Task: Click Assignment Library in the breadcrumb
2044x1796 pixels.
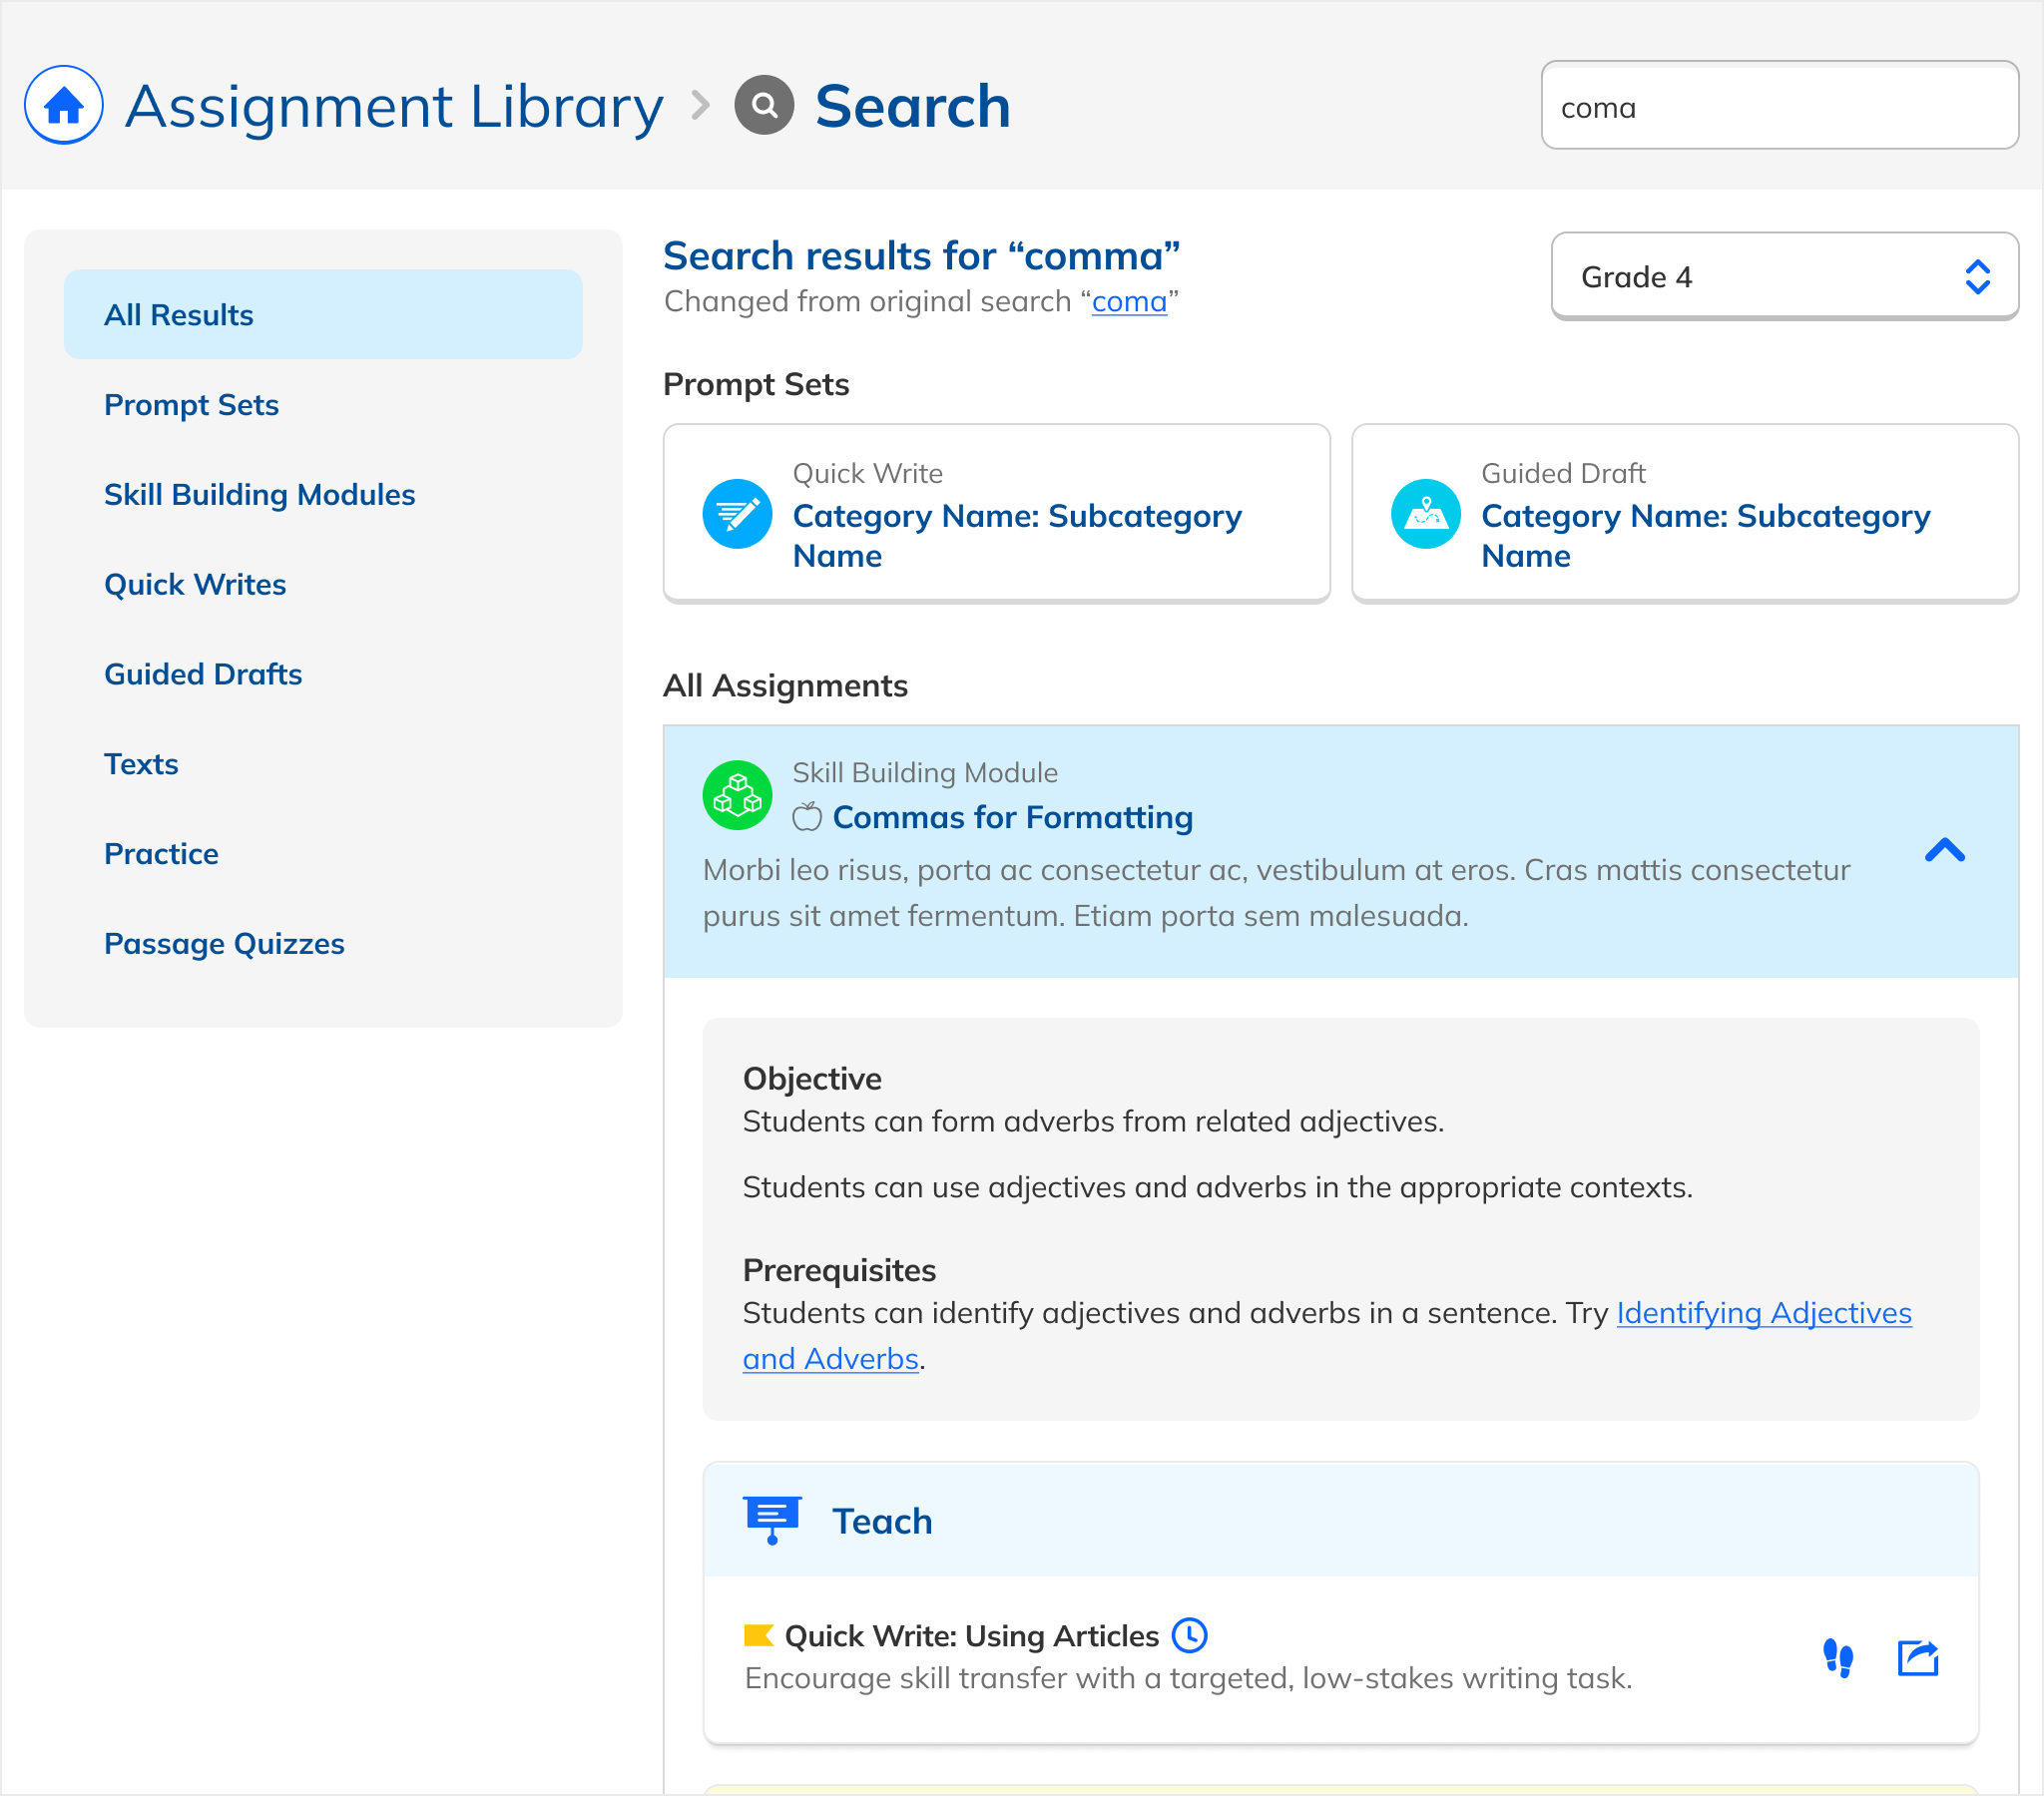Action: pos(394,106)
